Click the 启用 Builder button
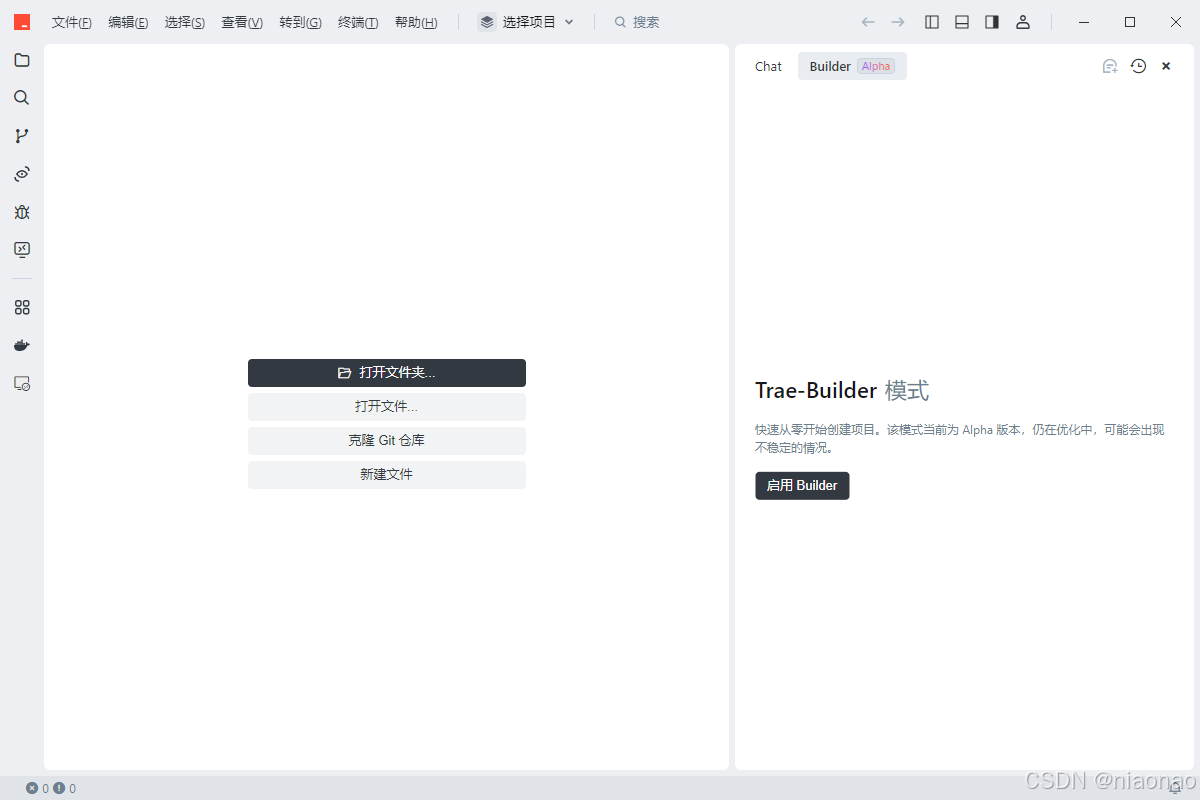 pyautogui.click(x=802, y=486)
